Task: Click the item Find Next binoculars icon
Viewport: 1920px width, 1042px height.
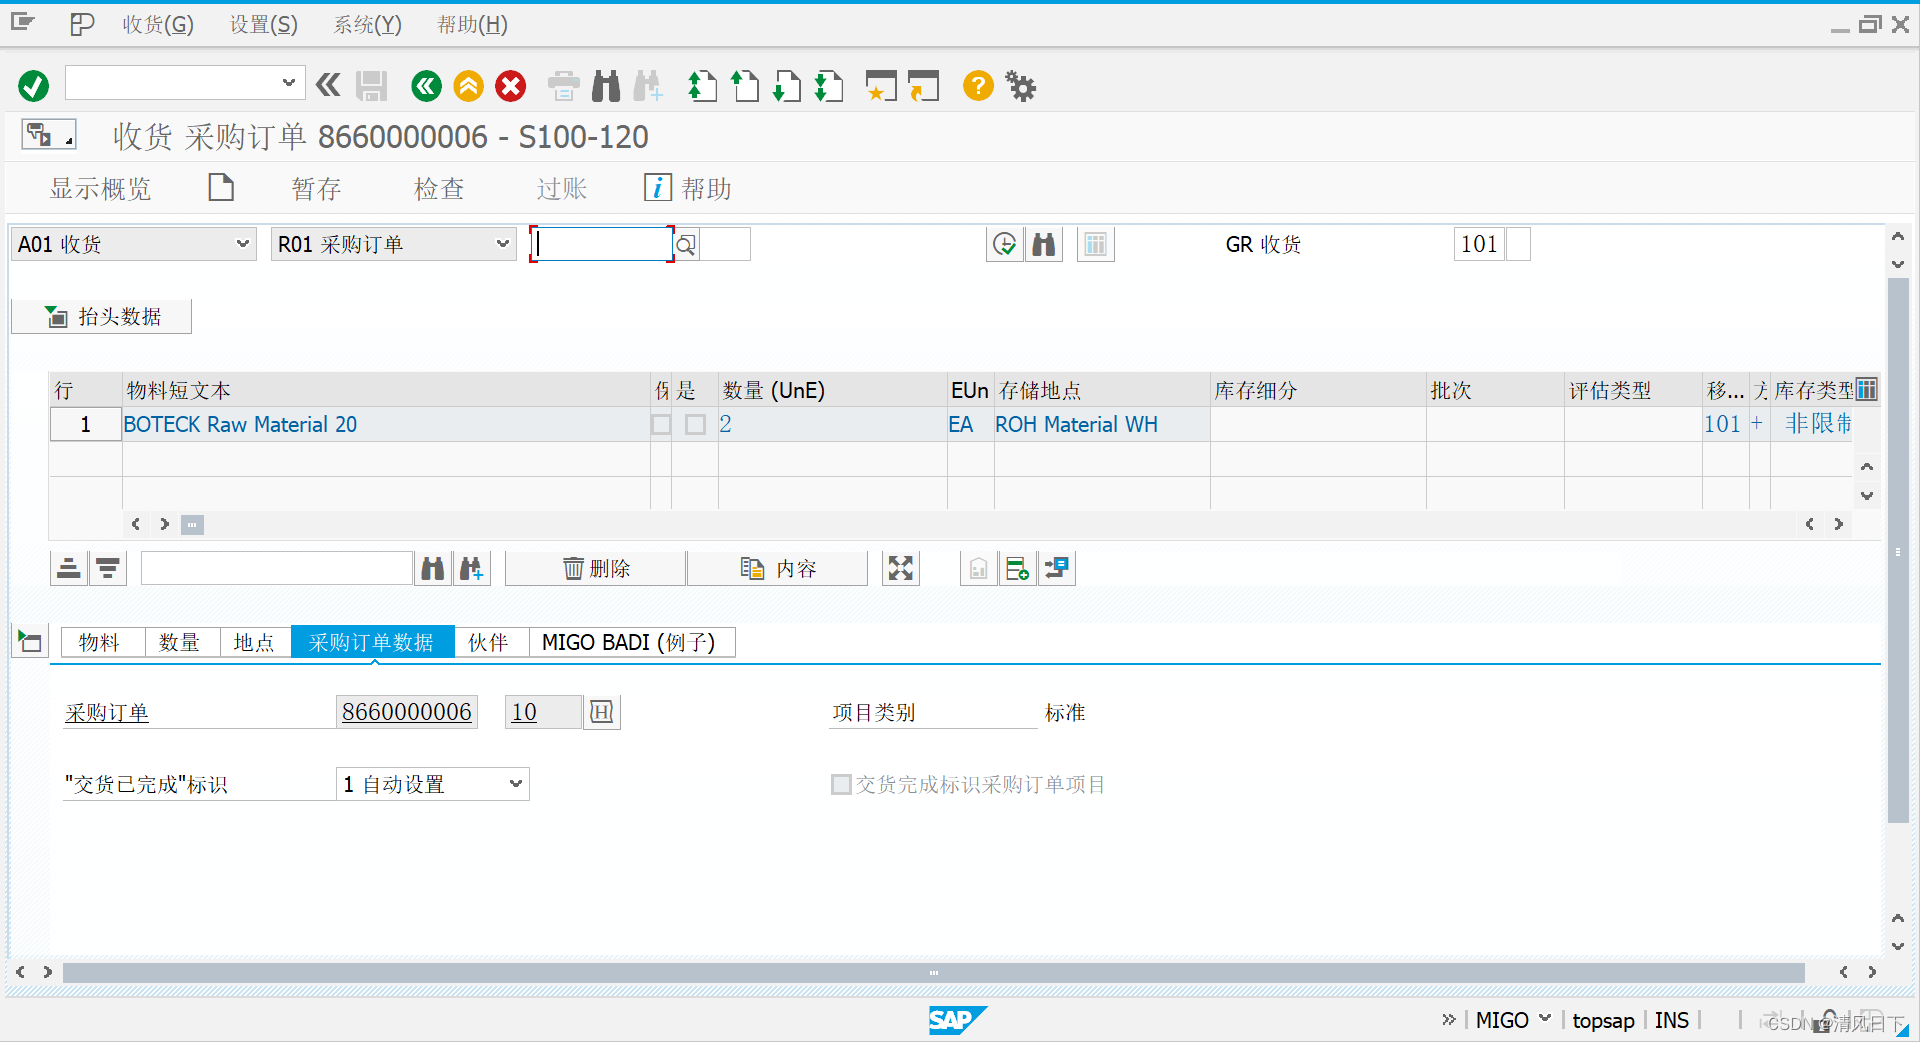Action: [471, 569]
